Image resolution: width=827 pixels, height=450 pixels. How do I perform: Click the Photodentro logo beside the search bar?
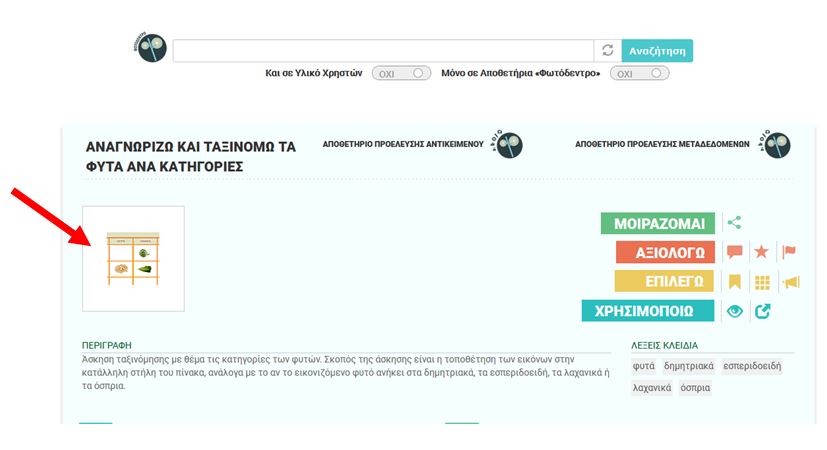(x=151, y=48)
